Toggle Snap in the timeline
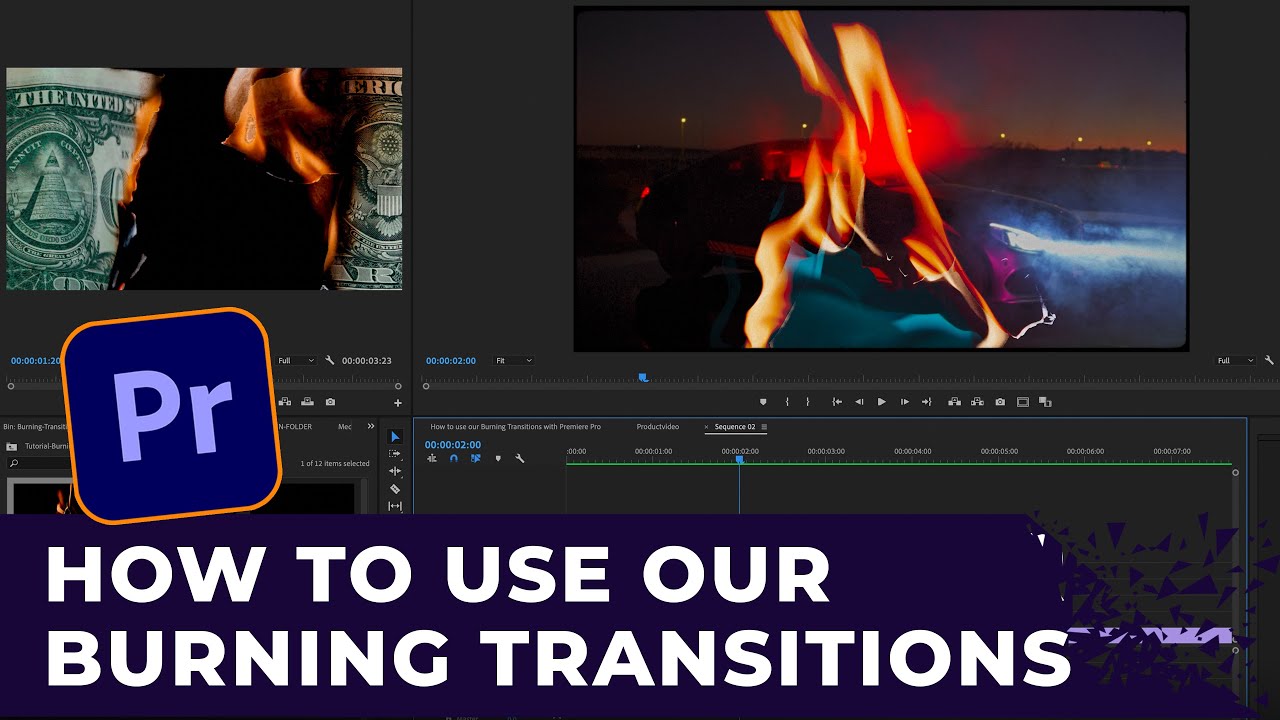The image size is (1280, 720). point(454,458)
